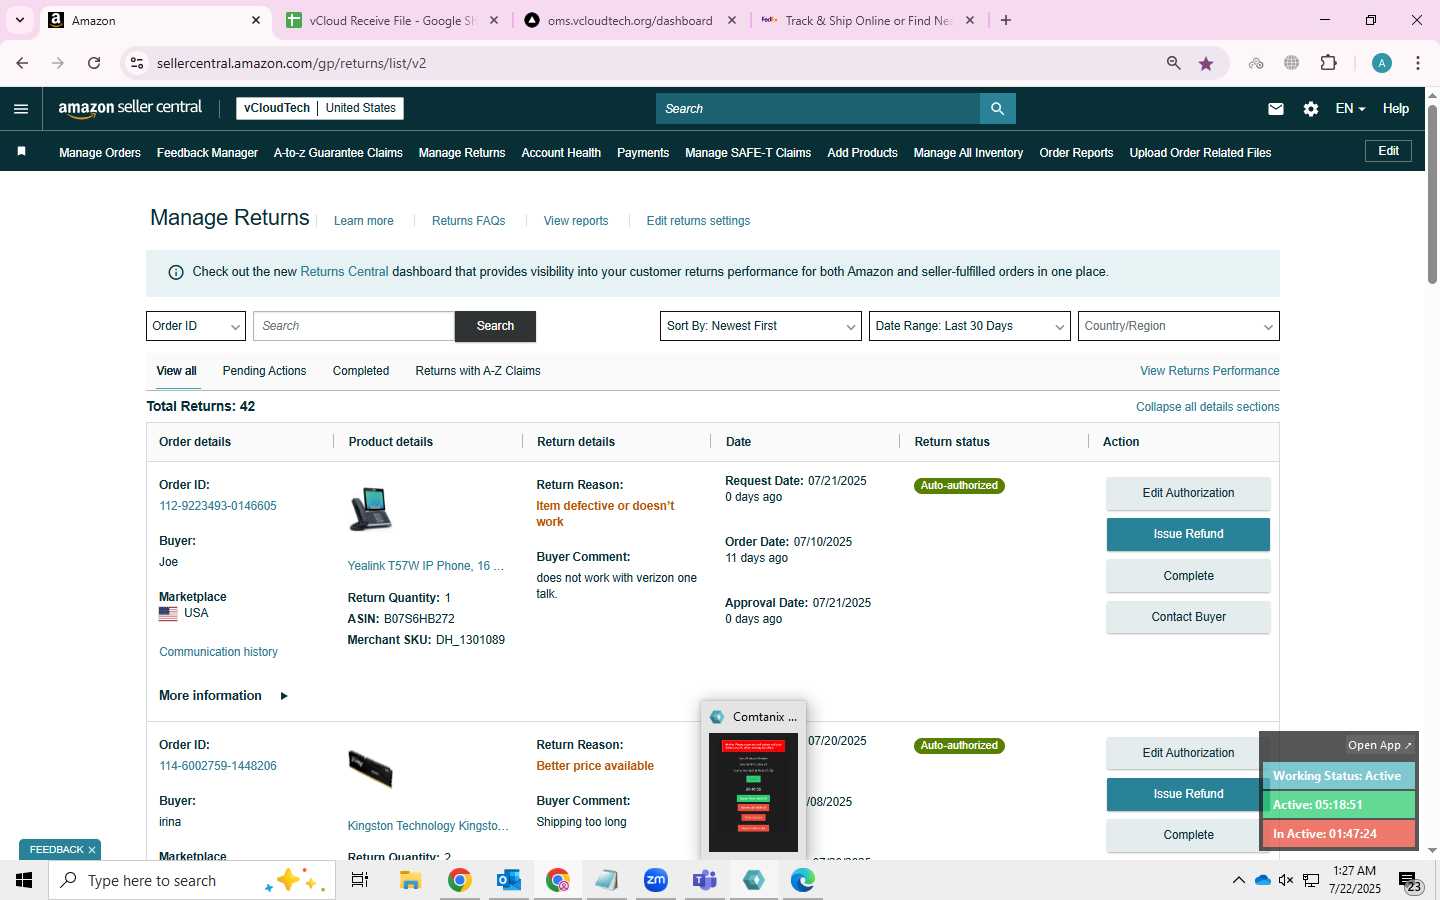Click the Edit button in nav bar

tap(1389, 151)
